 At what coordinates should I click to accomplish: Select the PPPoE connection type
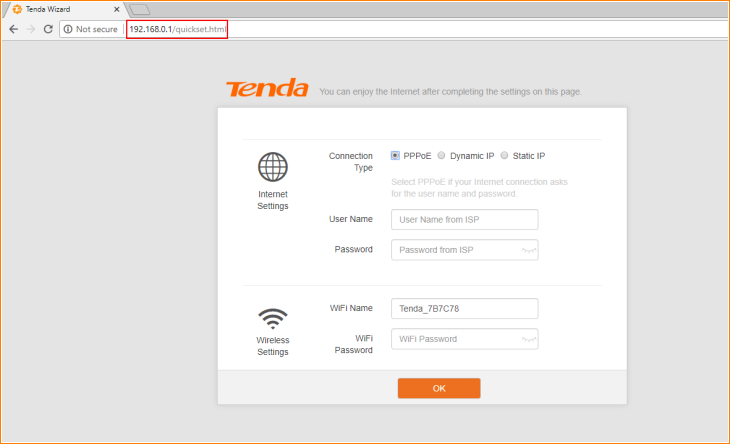tap(396, 156)
